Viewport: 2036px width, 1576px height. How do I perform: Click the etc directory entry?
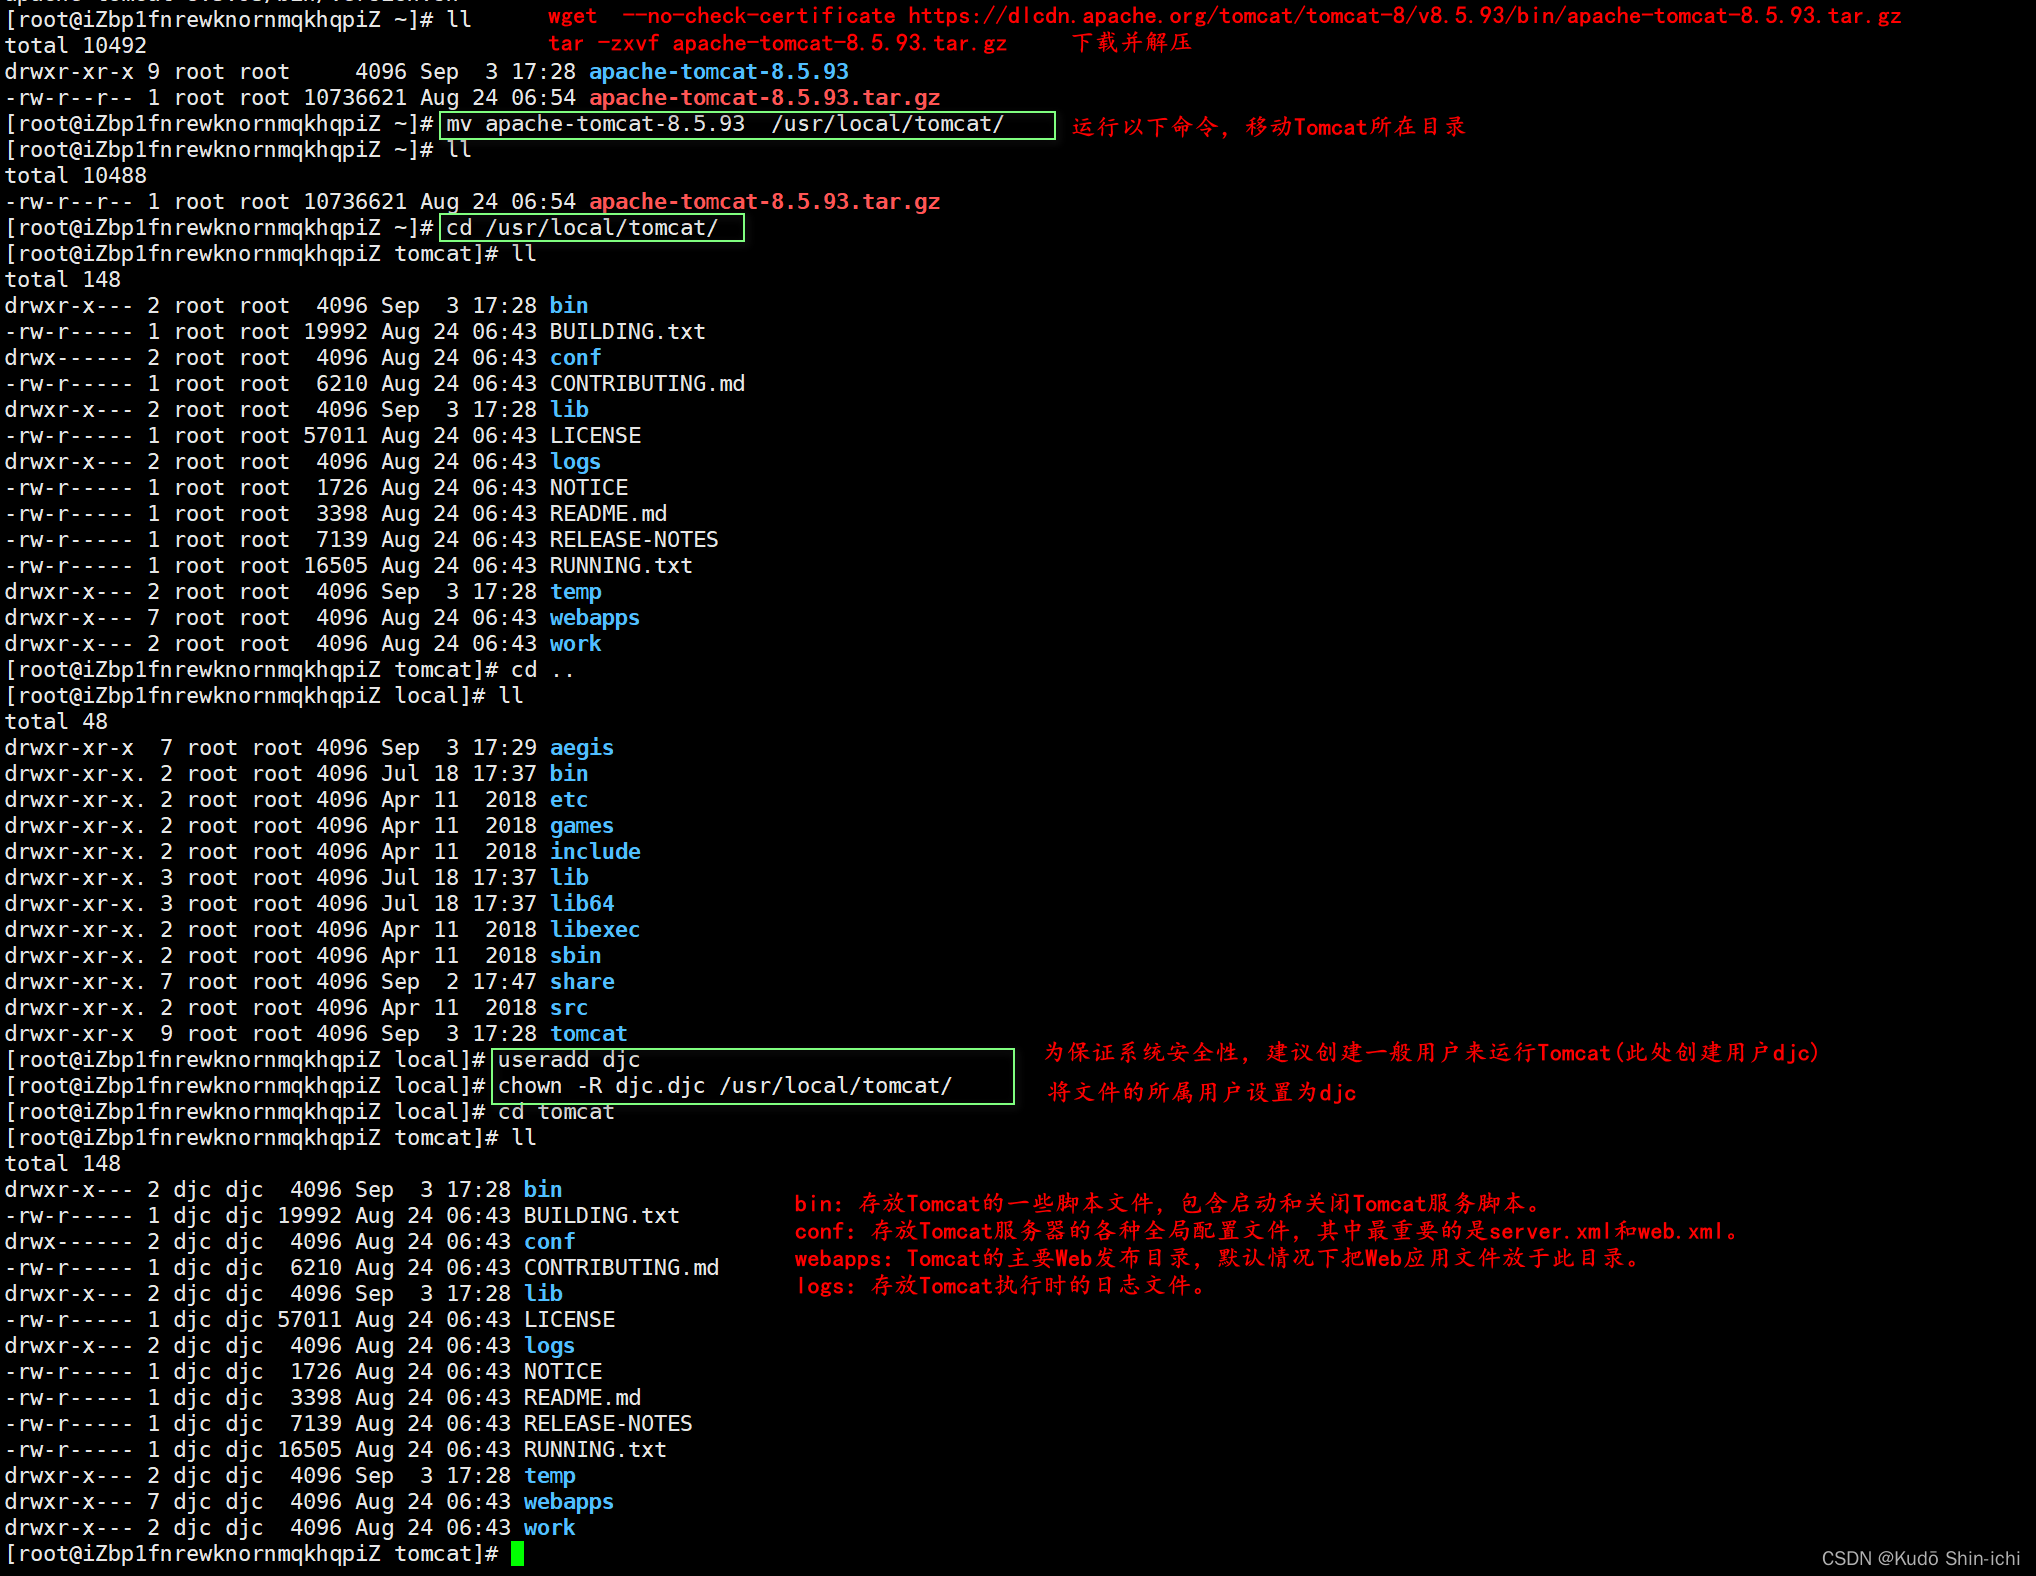[x=568, y=800]
